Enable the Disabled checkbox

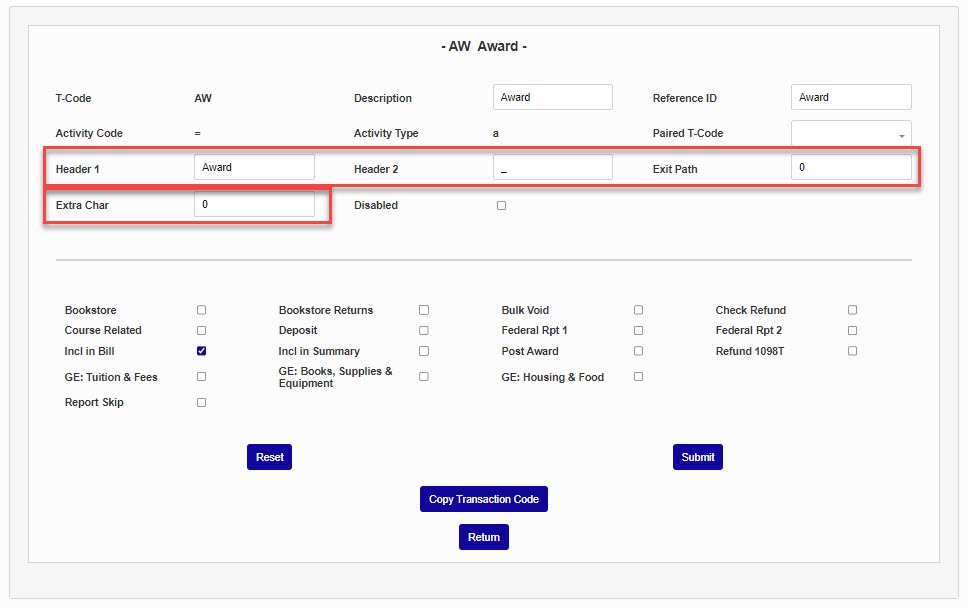point(502,205)
